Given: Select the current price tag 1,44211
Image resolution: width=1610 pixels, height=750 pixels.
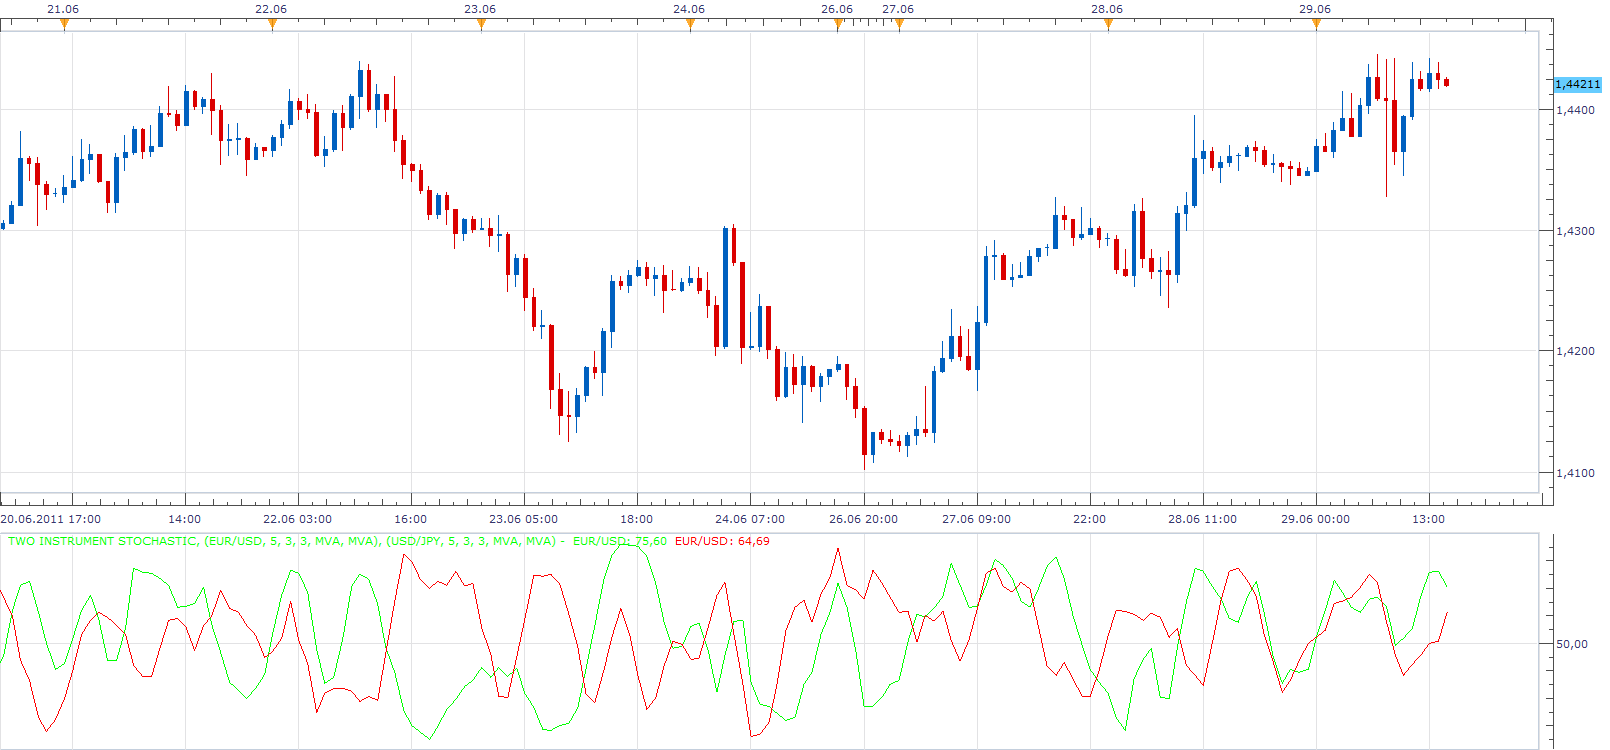Looking at the screenshot, I should [x=1577, y=84].
